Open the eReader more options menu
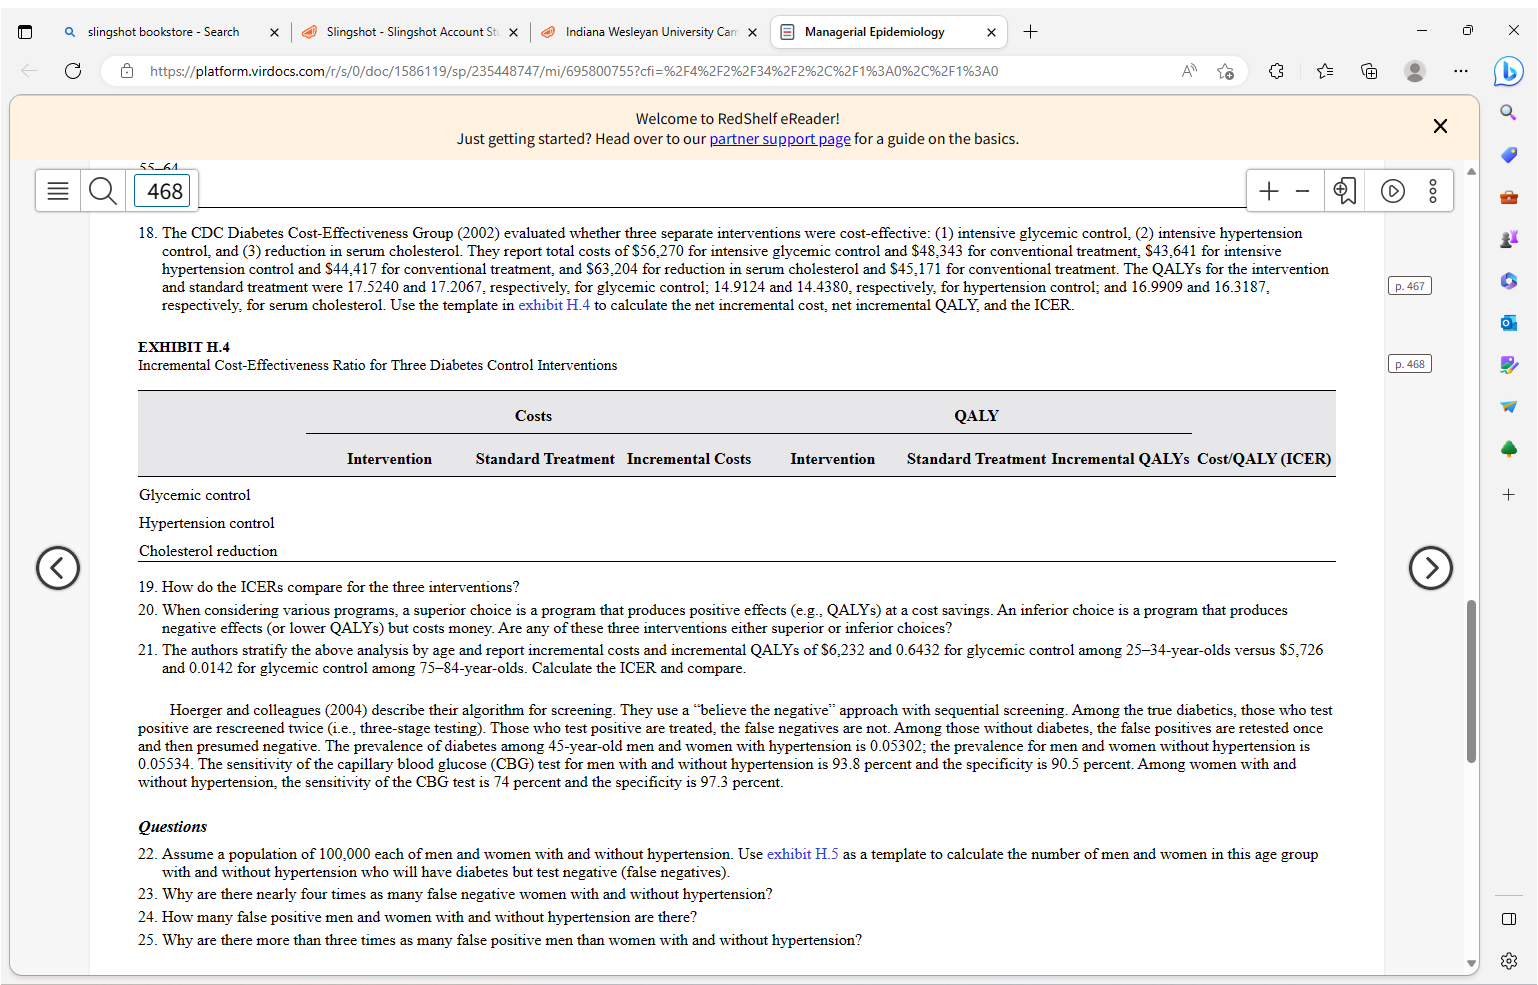 tap(1433, 191)
